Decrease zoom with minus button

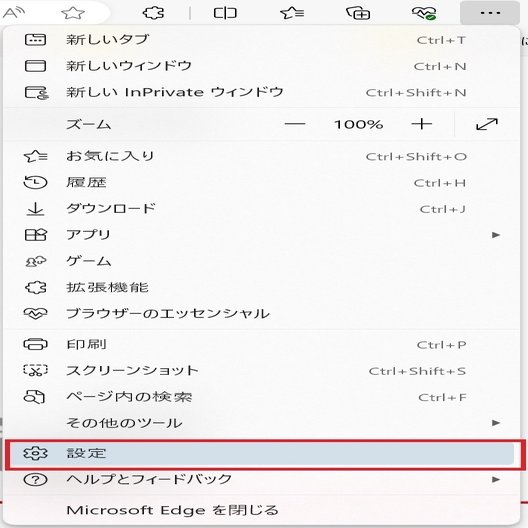tap(295, 124)
